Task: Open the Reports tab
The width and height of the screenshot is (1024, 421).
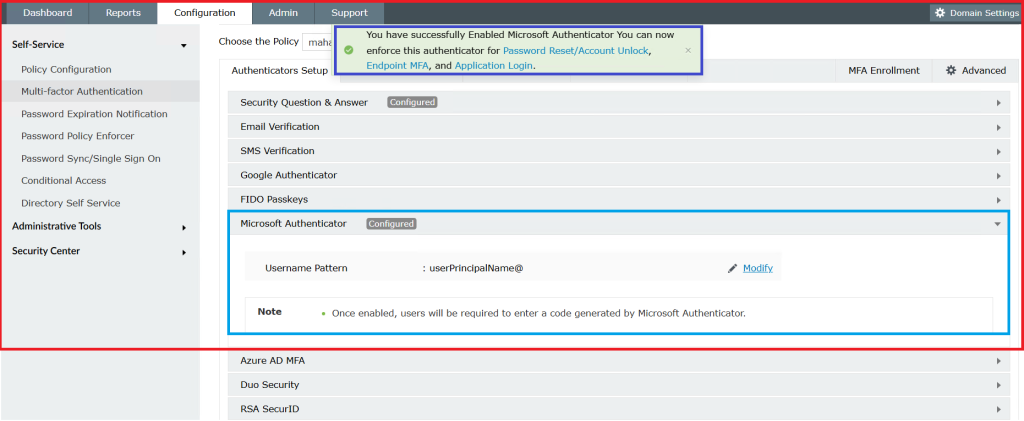Action: click(123, 13)
